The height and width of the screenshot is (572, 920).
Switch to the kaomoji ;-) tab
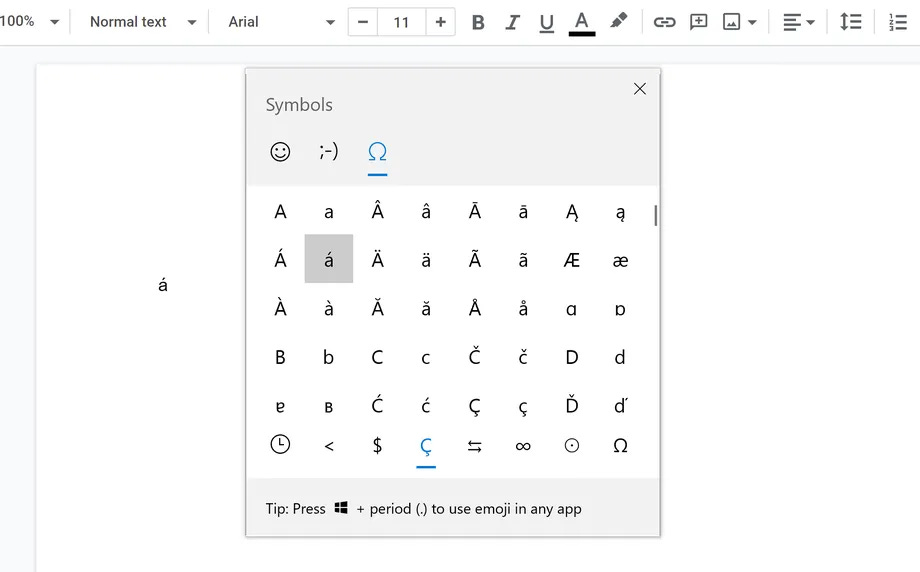[x=328, y=151]
